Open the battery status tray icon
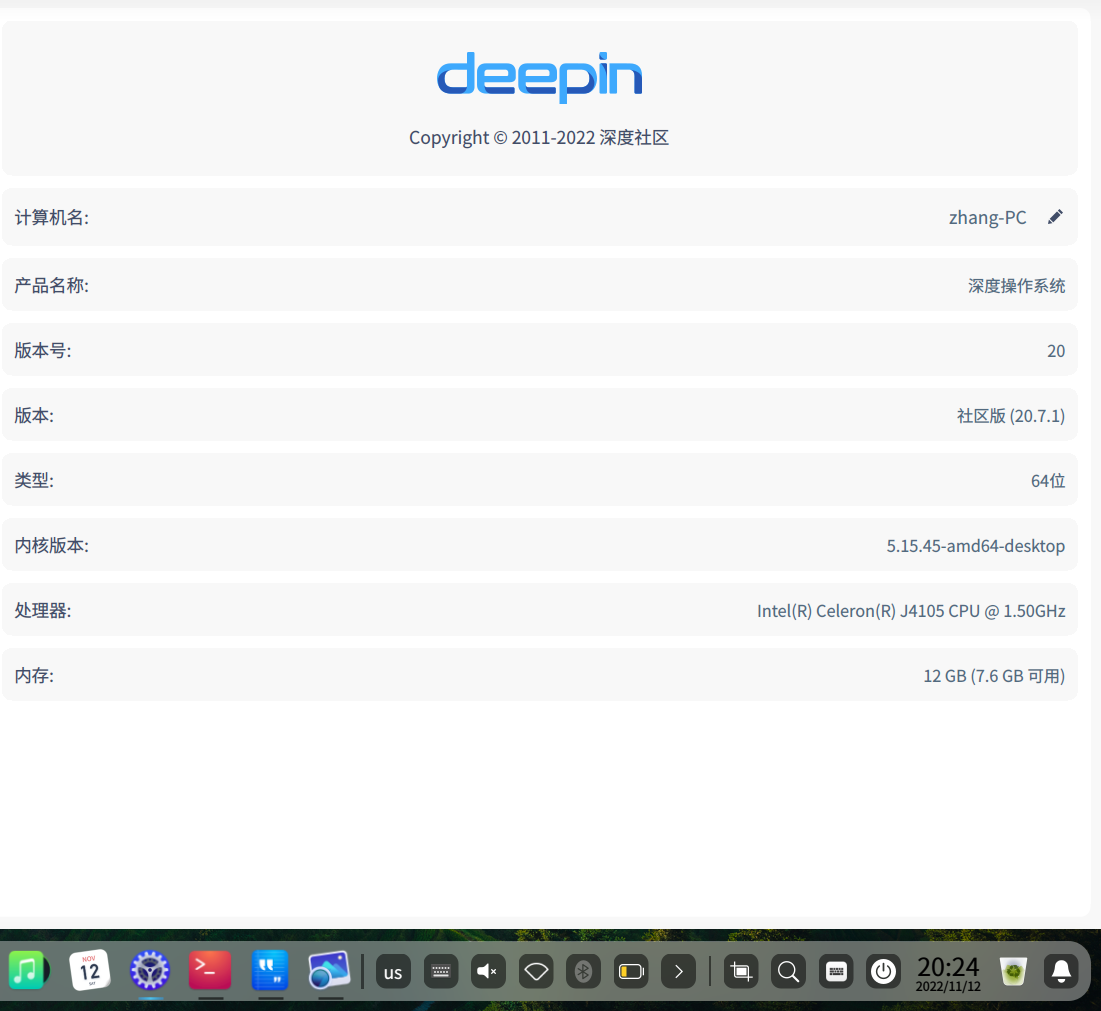 click(x=631, y=972)
